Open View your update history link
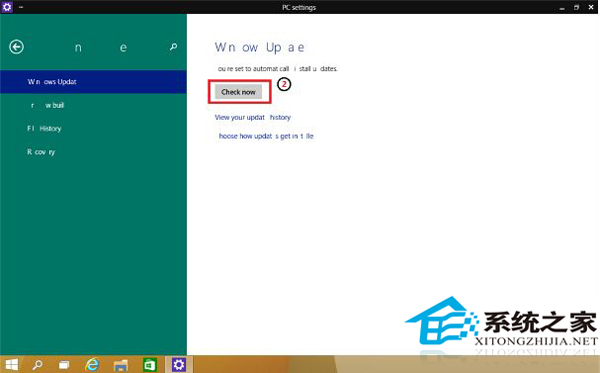 [x=253, y=117]
